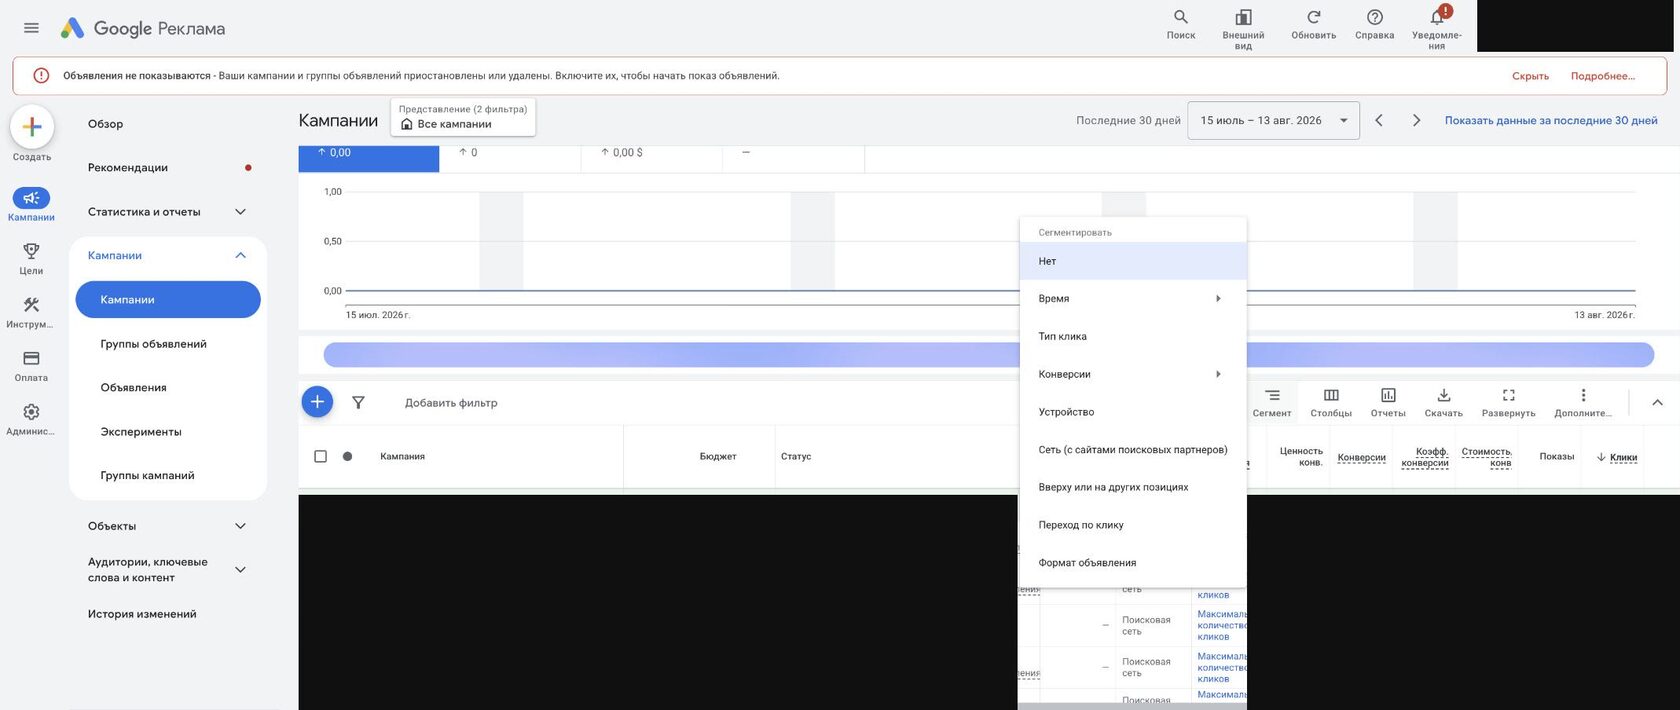Screen dimensions: 1680x710
Task: Click the alert warning icon in banner
Action: 41,76
